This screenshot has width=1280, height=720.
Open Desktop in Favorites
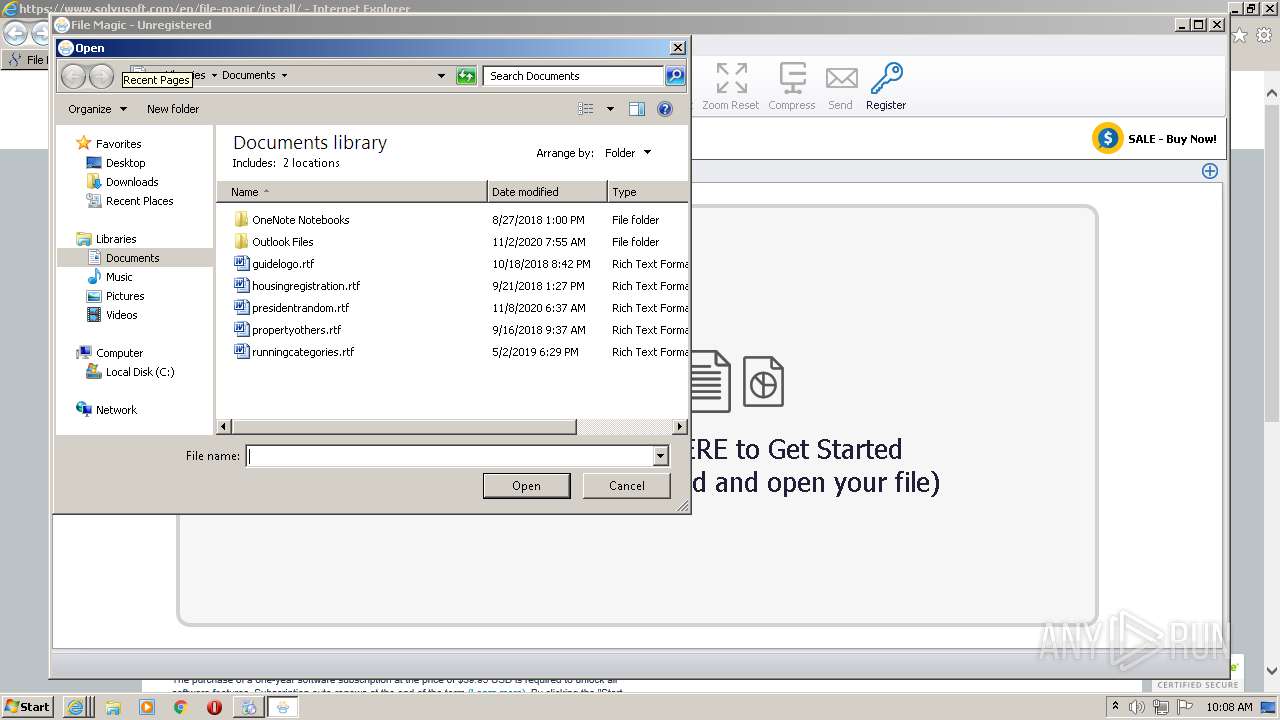116,163
